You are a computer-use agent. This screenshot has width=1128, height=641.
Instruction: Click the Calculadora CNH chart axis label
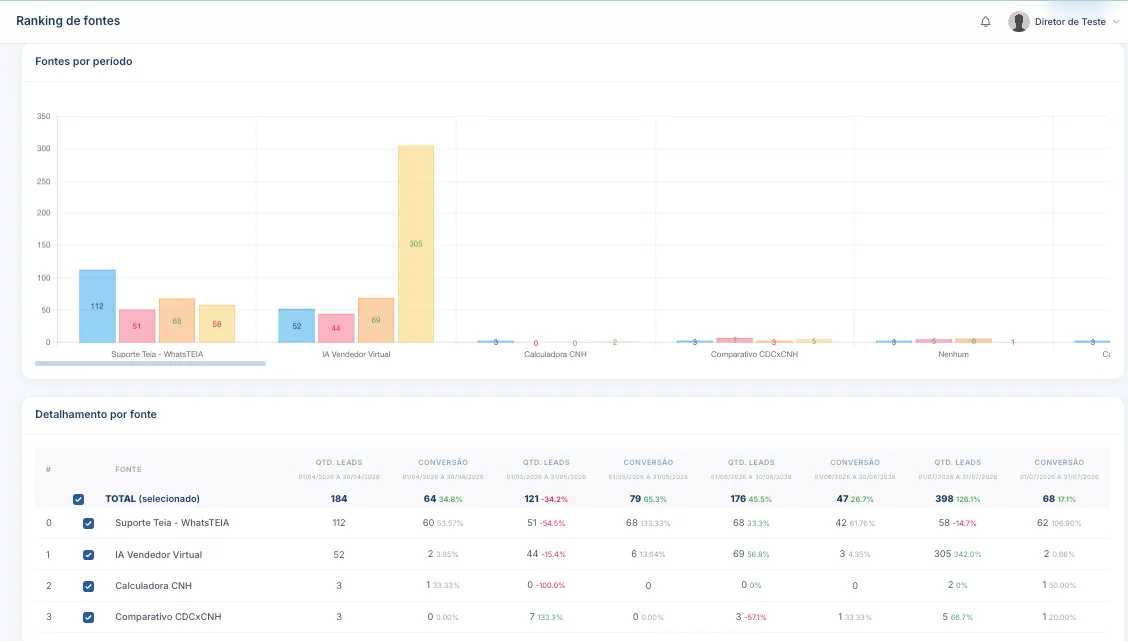555,355
